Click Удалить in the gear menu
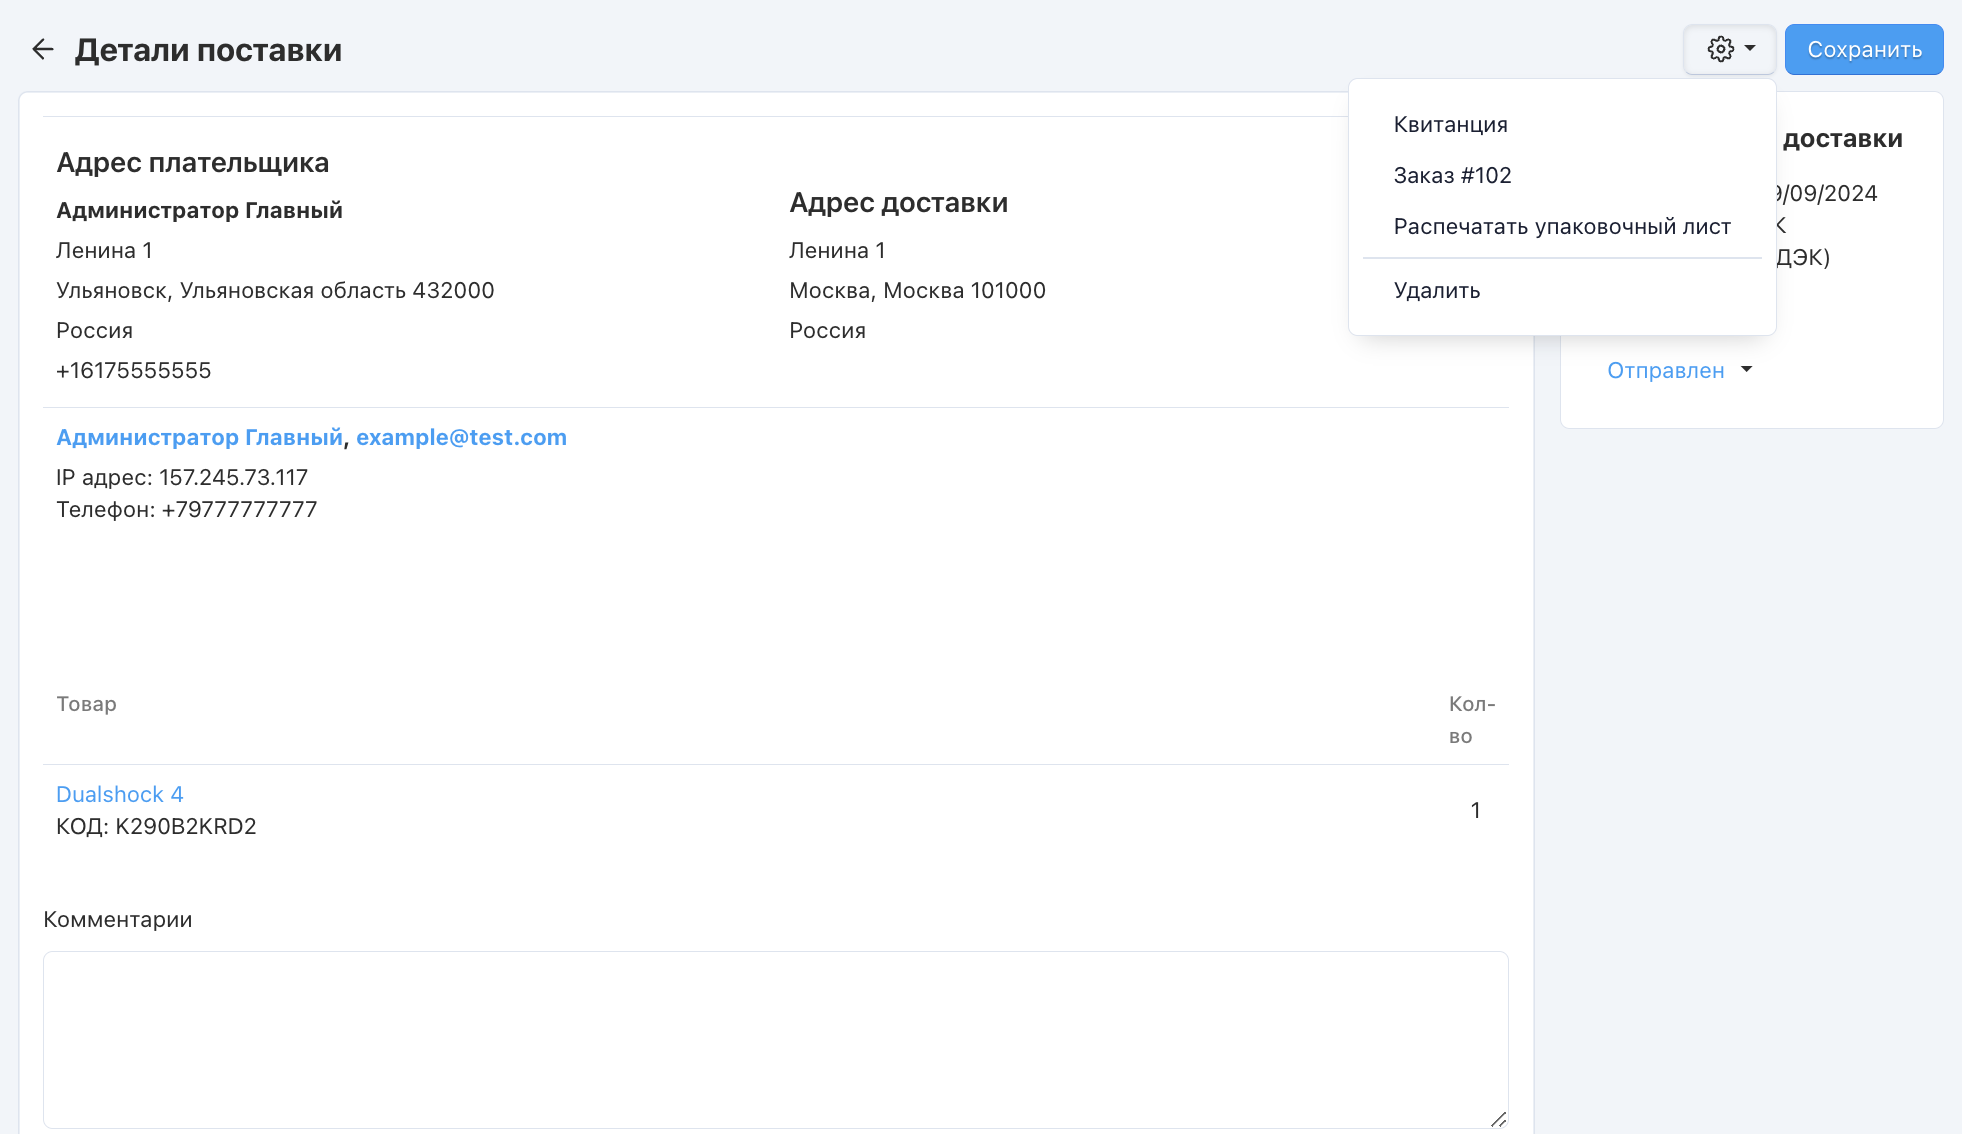Image resolution: width=1962 pixels, height=1134 pixels. click(1436, 290)
